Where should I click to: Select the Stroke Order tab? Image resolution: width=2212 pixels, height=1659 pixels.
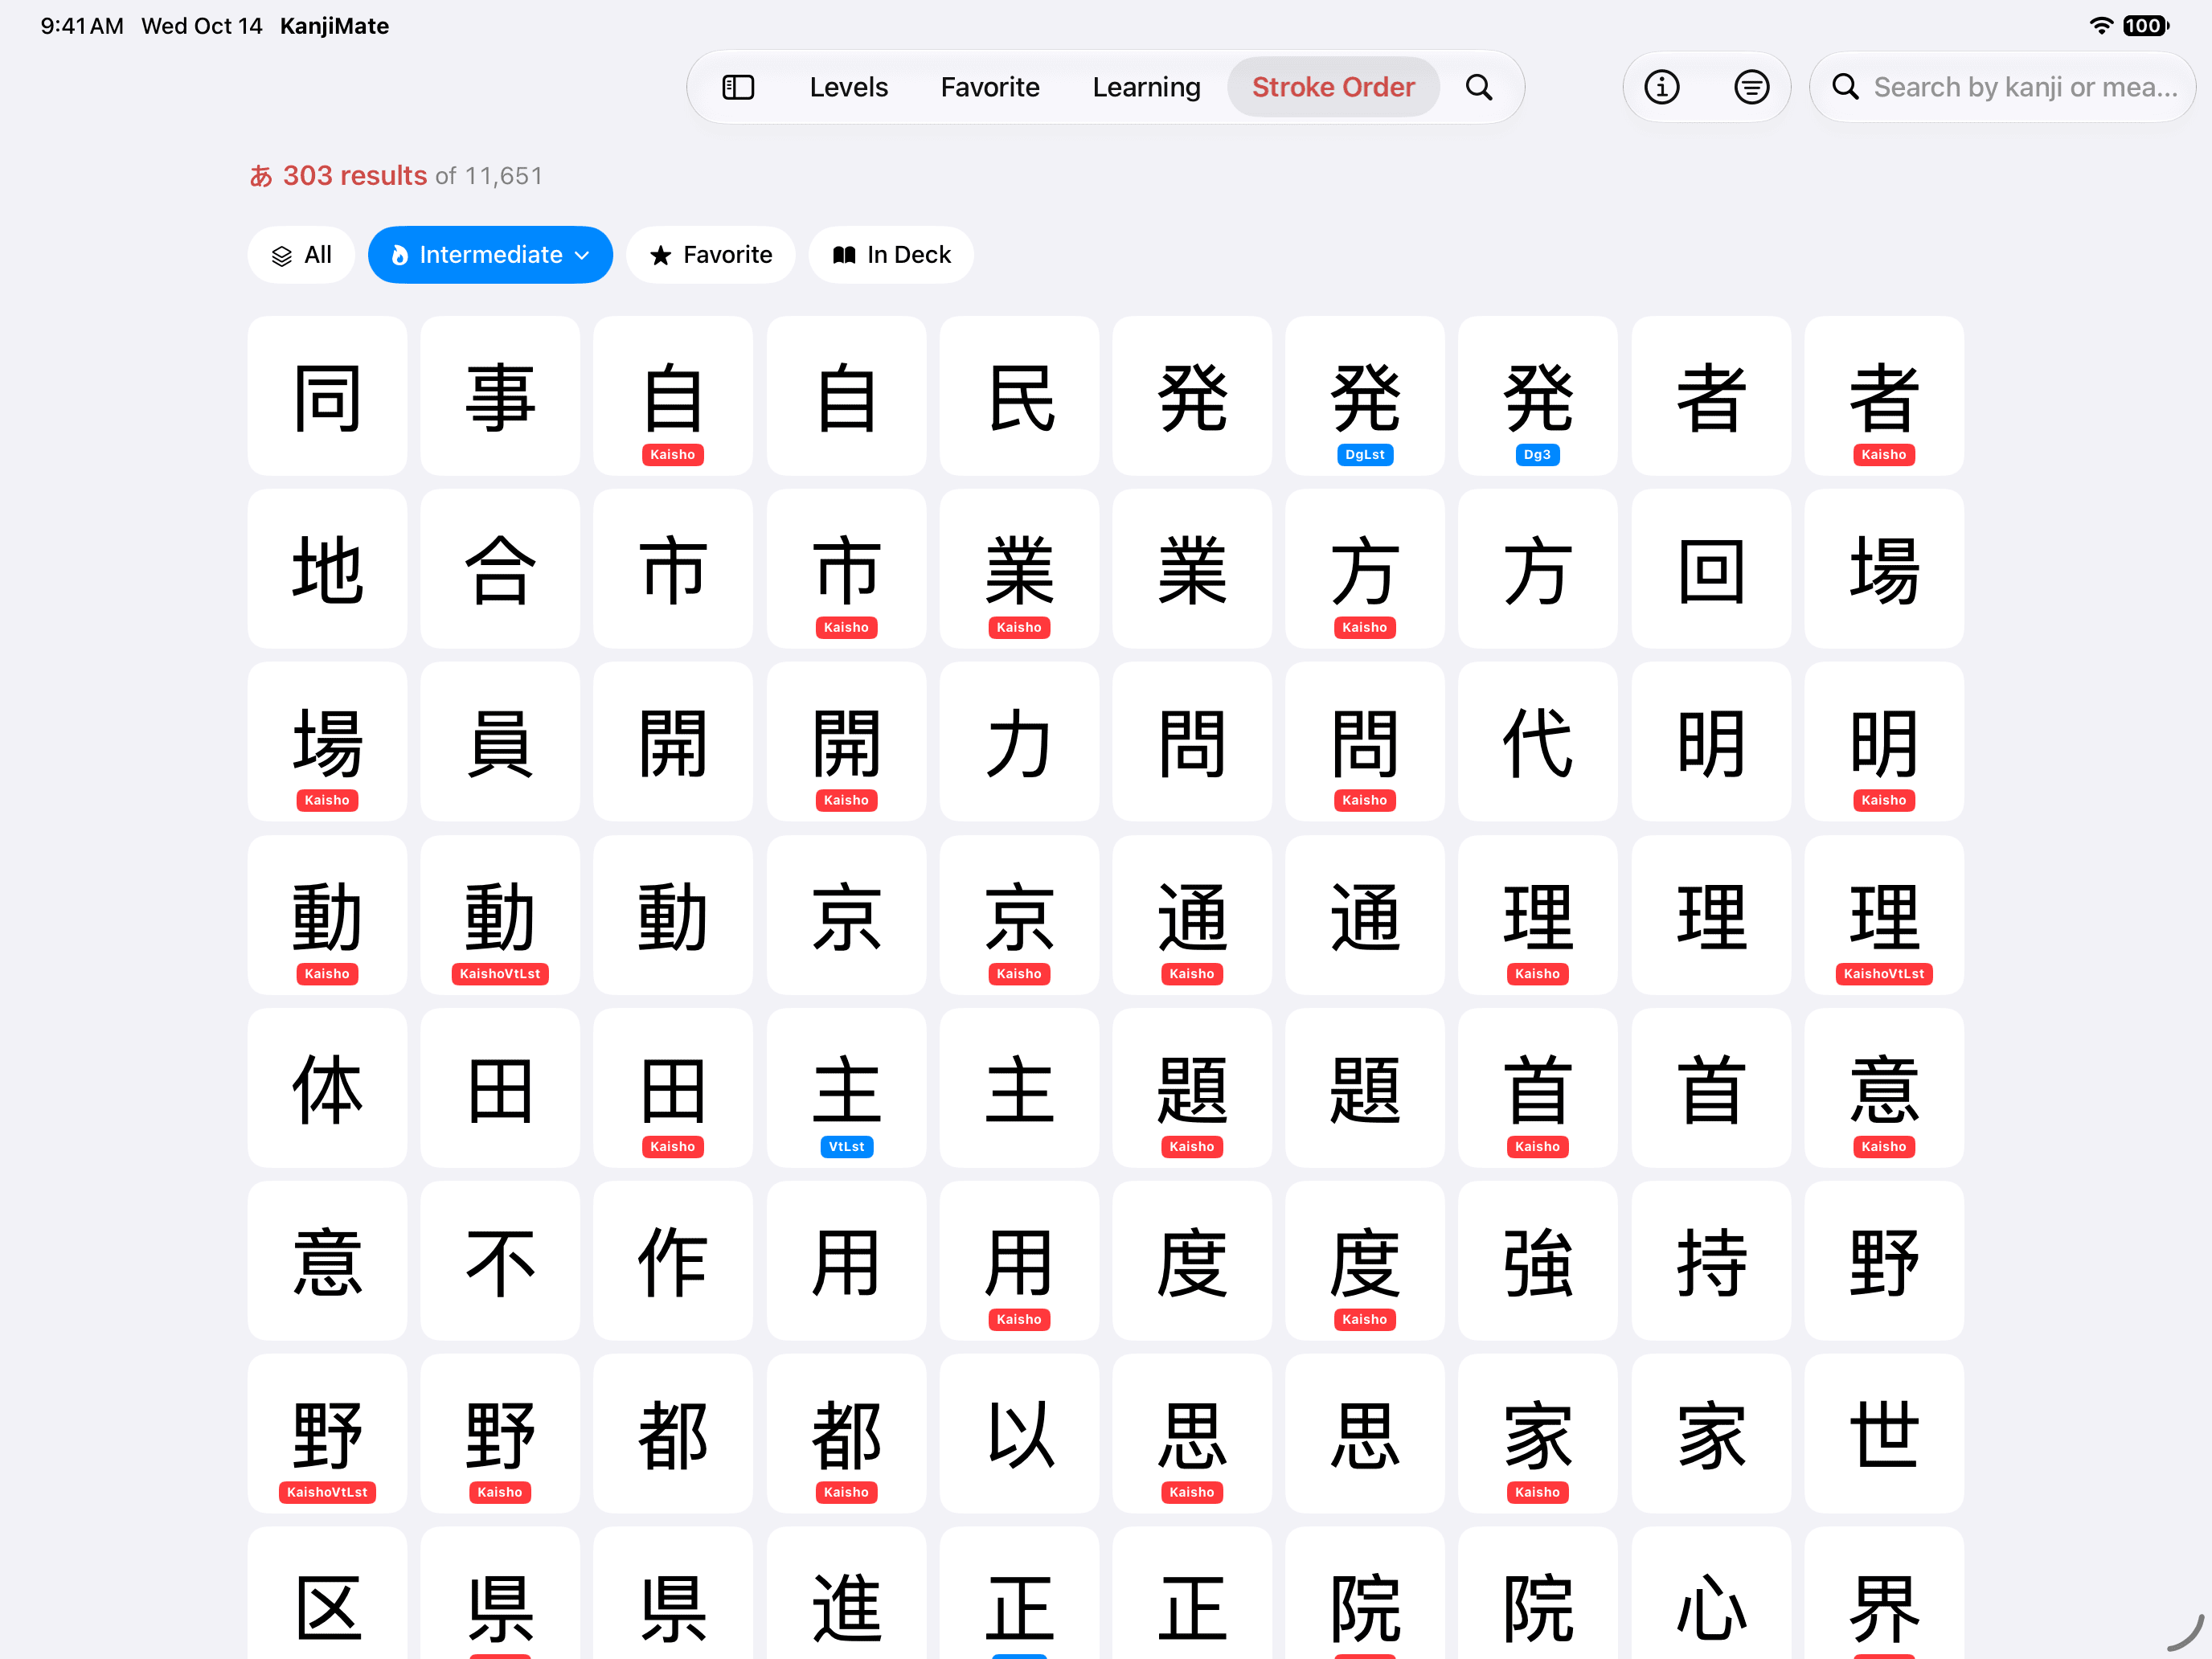(x=1333, y=87)
